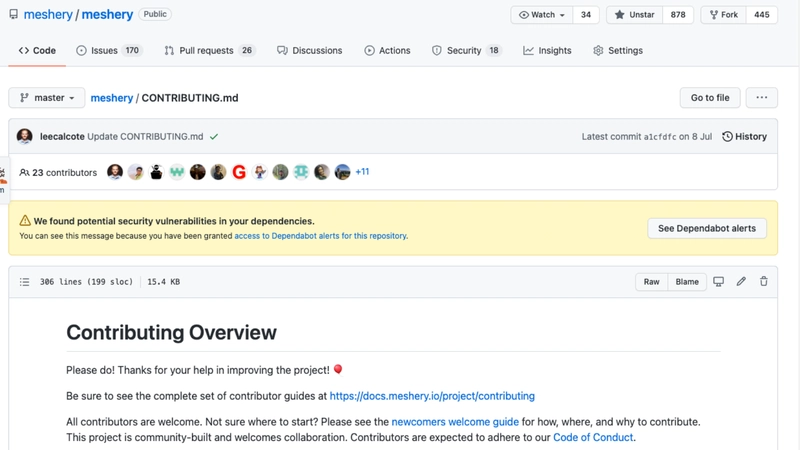The height and width of the screenshot is (450, 800).
Task: Click the meshery owner link in header
Action: click(x=48, y=14)
